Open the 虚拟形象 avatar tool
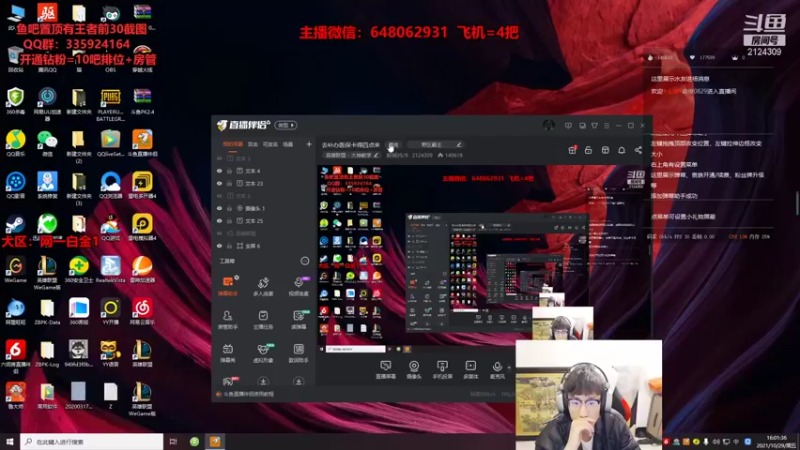 click(263, 353)
